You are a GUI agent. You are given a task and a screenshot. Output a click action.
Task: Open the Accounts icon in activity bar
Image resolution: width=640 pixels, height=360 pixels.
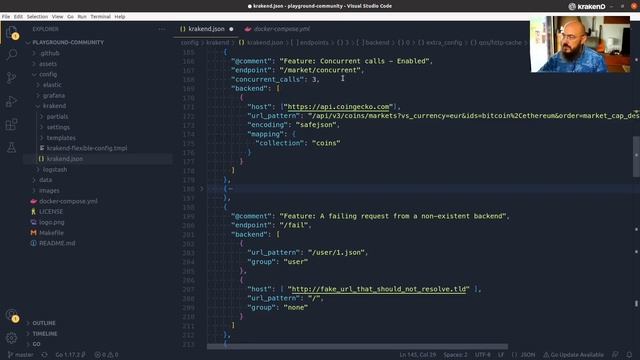(12, 316)
